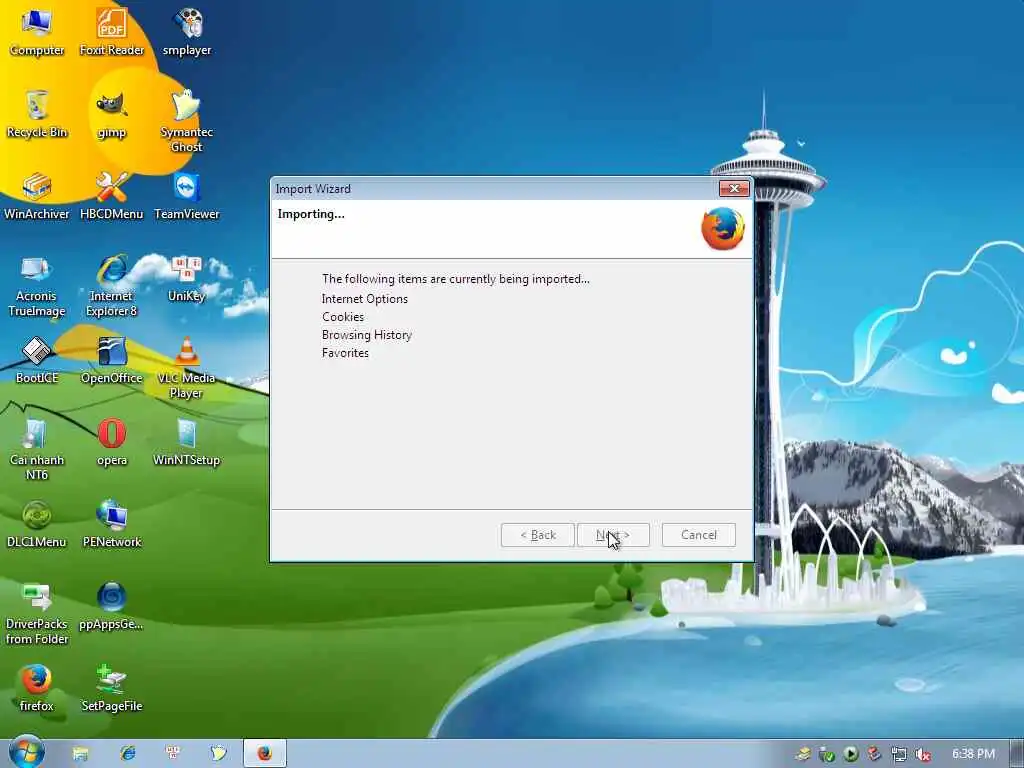Select the OpenOffice desktop icon
The image size is (1024, 768).
(x=112, y=360)
